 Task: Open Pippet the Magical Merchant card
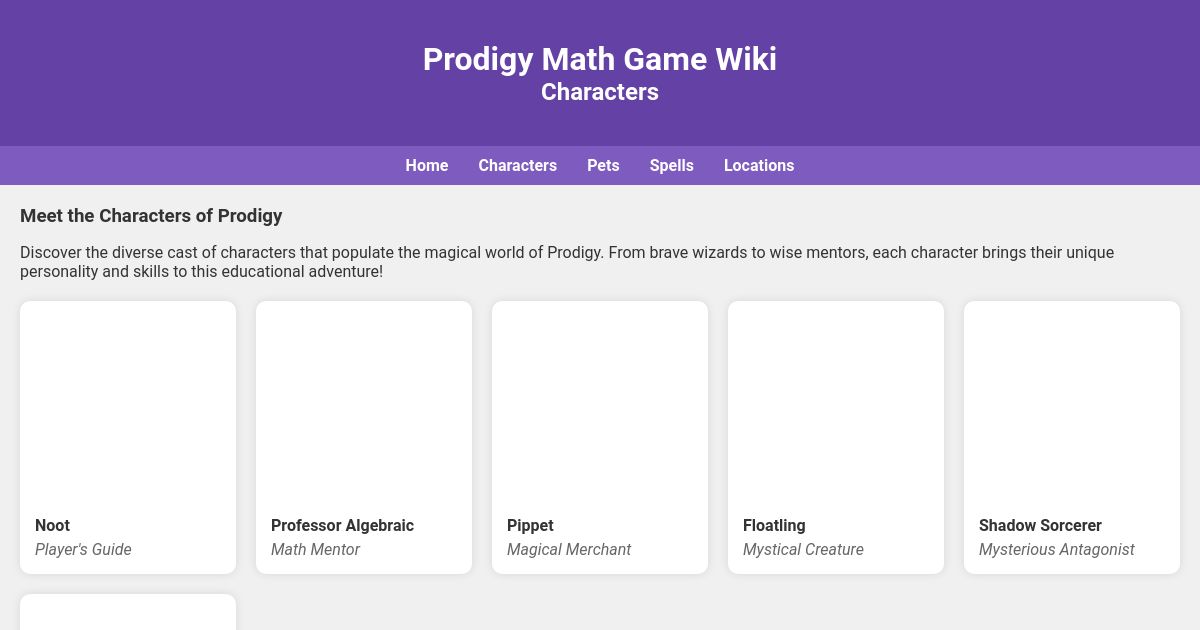pyautogui.click(x=600, y=437)
